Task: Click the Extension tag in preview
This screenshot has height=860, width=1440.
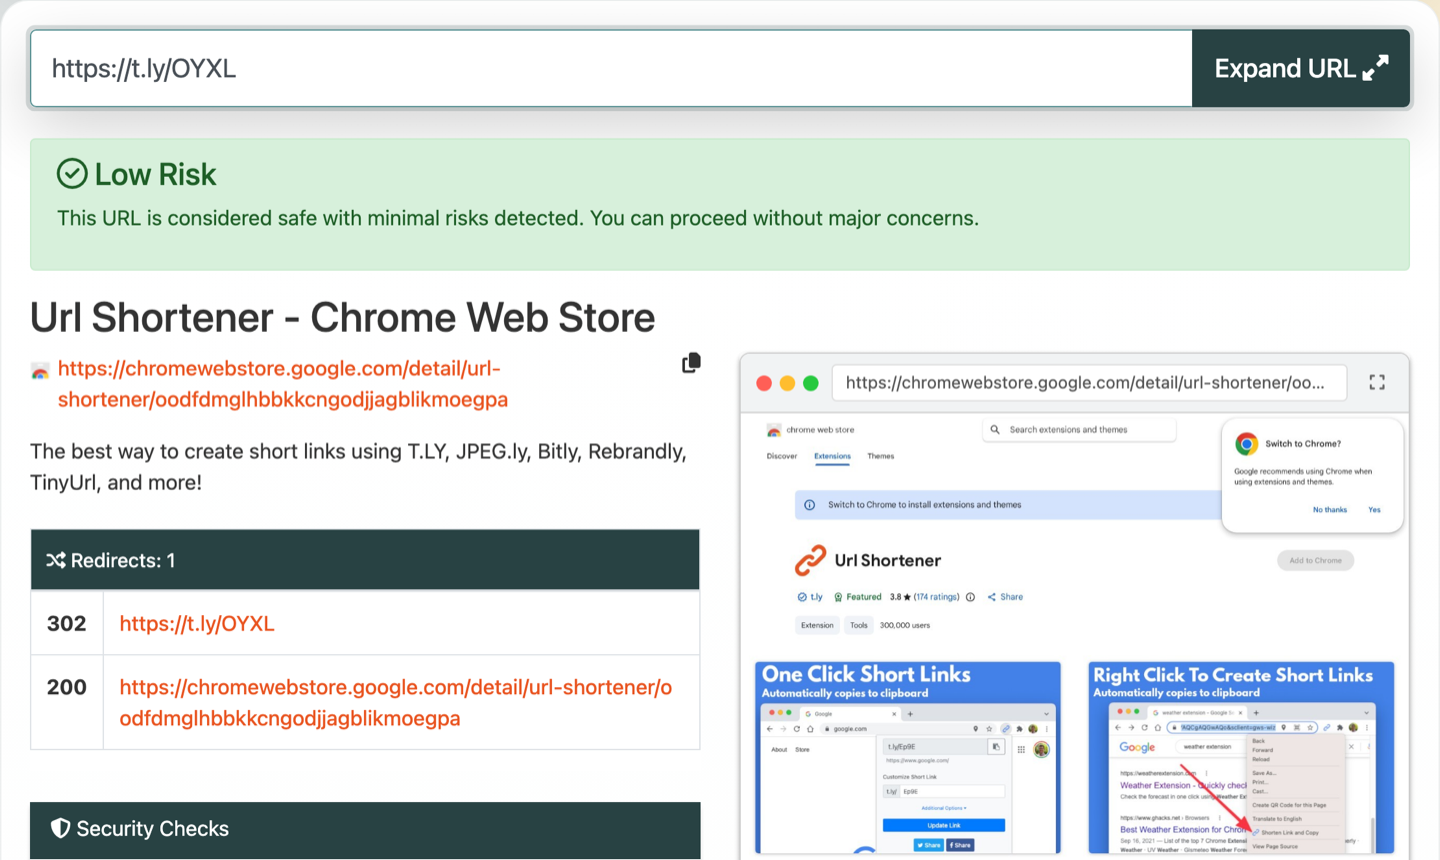Action: pos(817,625)
